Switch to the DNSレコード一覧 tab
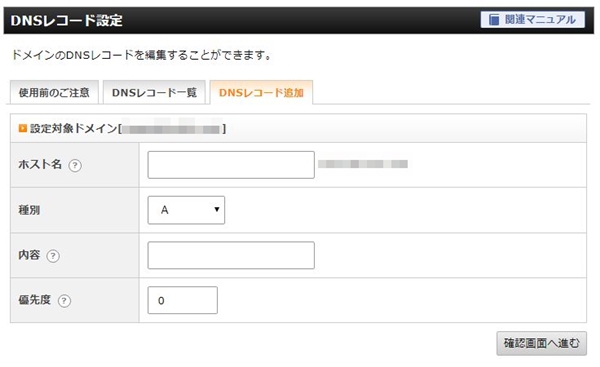 point(154,92)
